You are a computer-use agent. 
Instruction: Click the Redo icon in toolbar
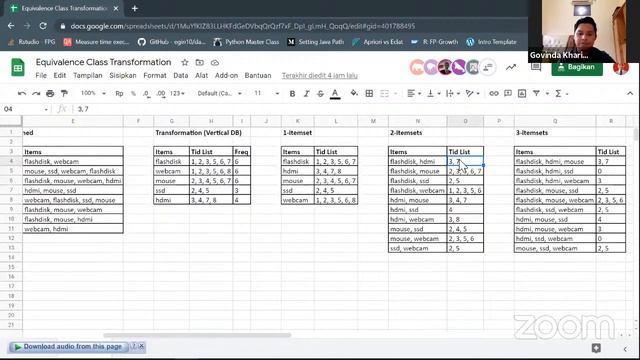coord(36,93)
